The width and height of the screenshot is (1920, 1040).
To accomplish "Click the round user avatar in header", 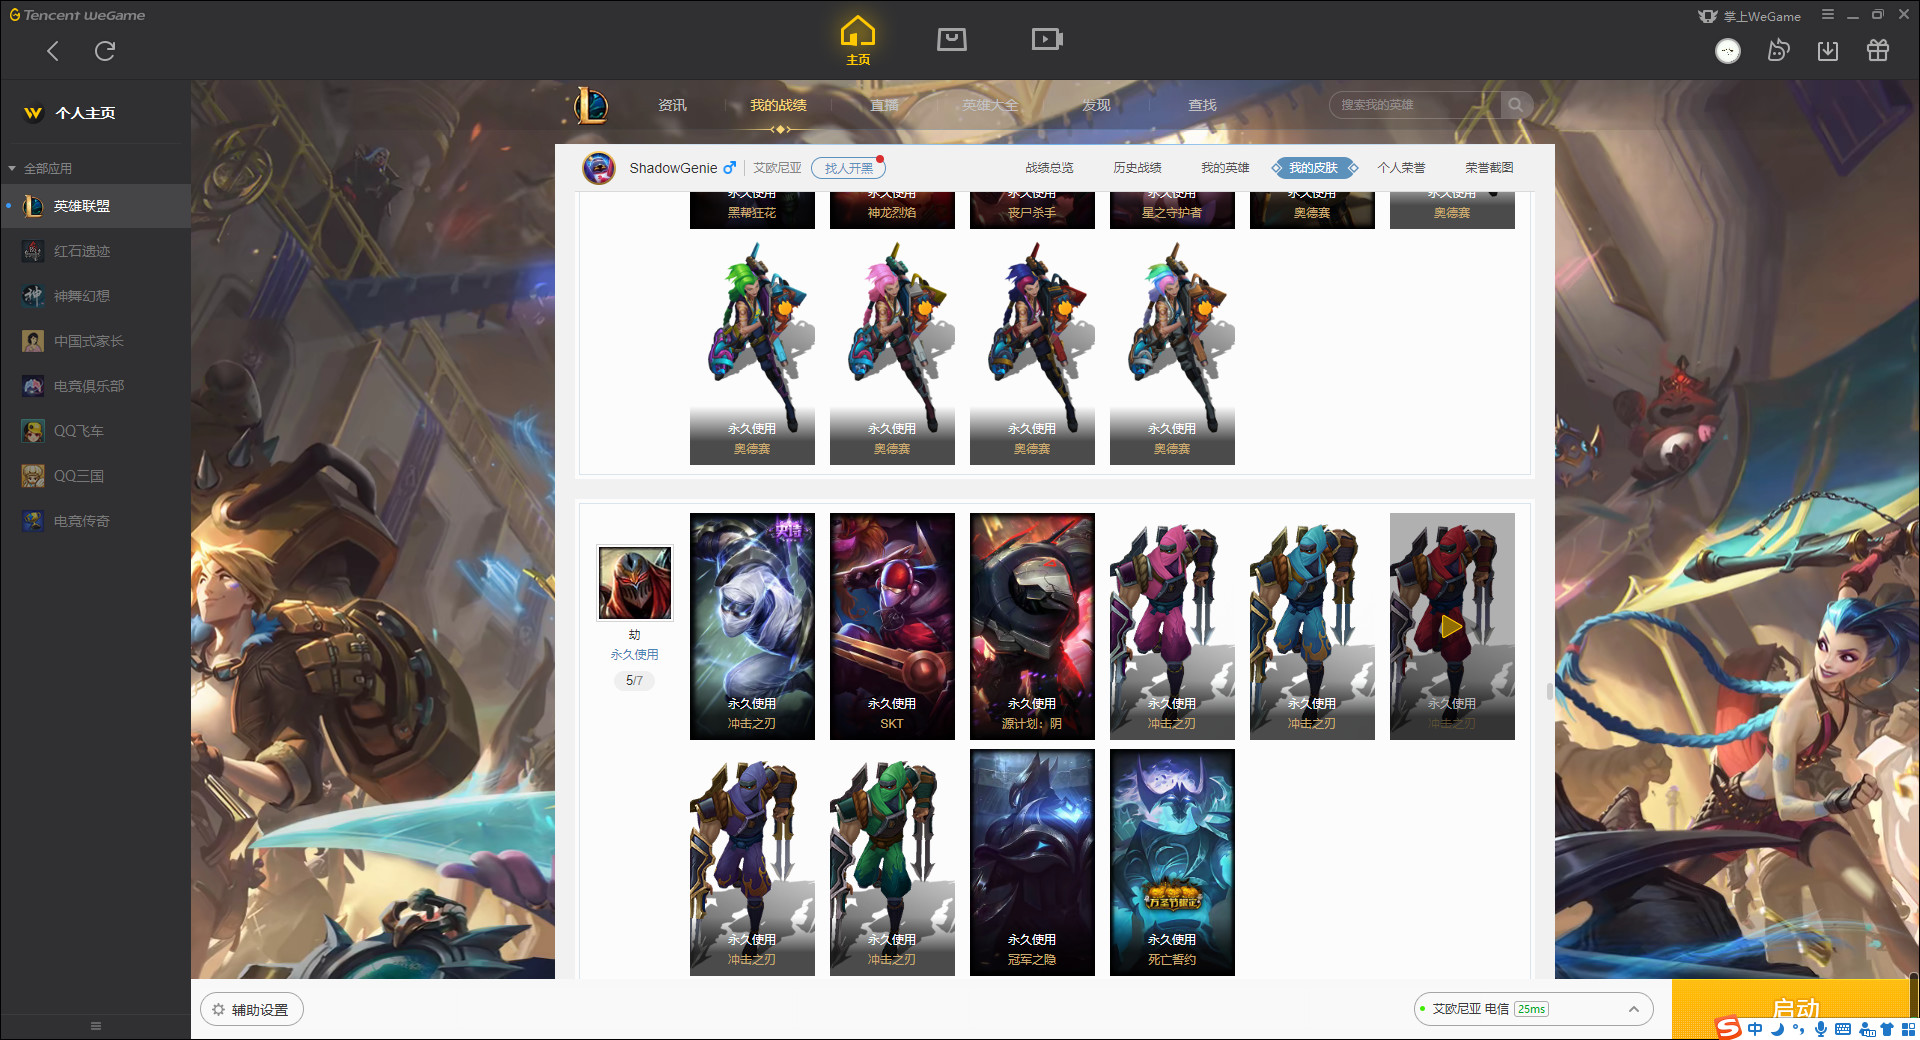I will (x=1728, y=51).
